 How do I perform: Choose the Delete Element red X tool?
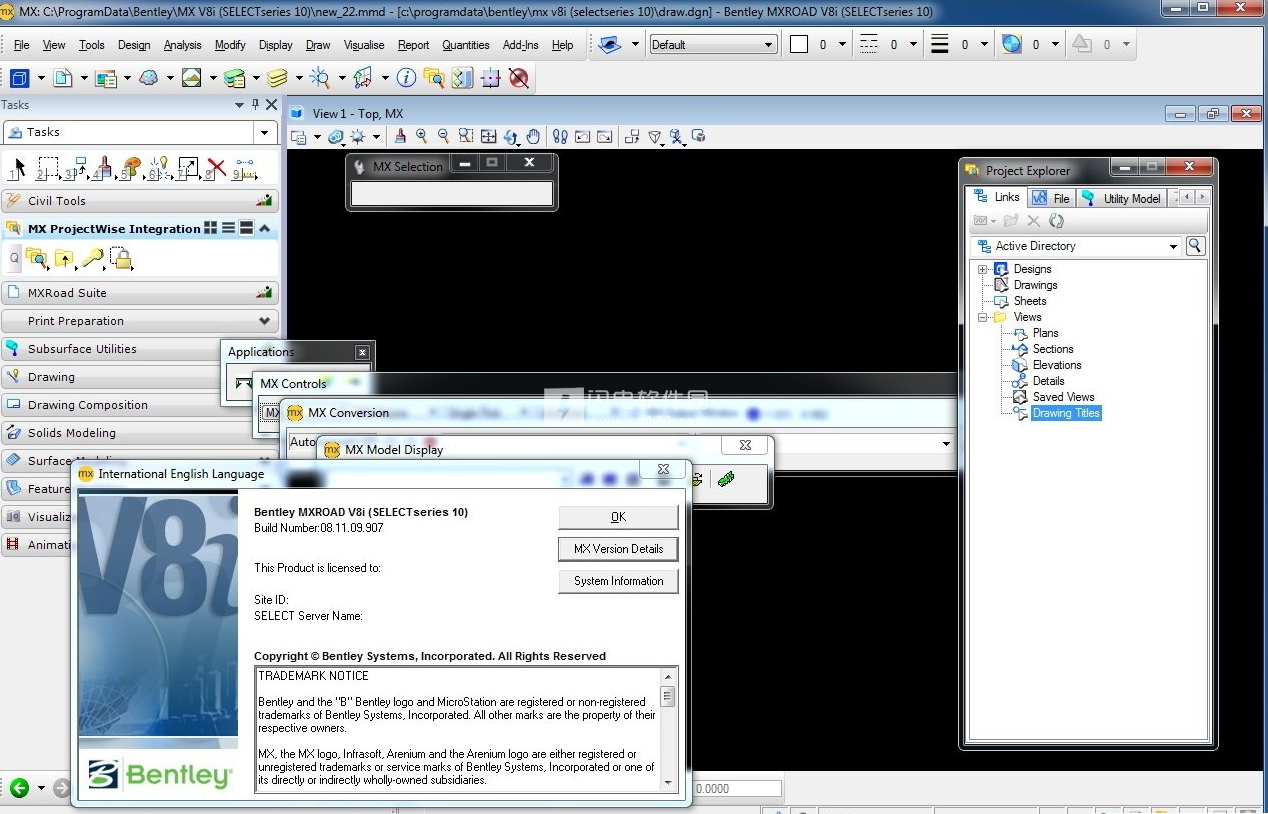[x=215, y=167]
